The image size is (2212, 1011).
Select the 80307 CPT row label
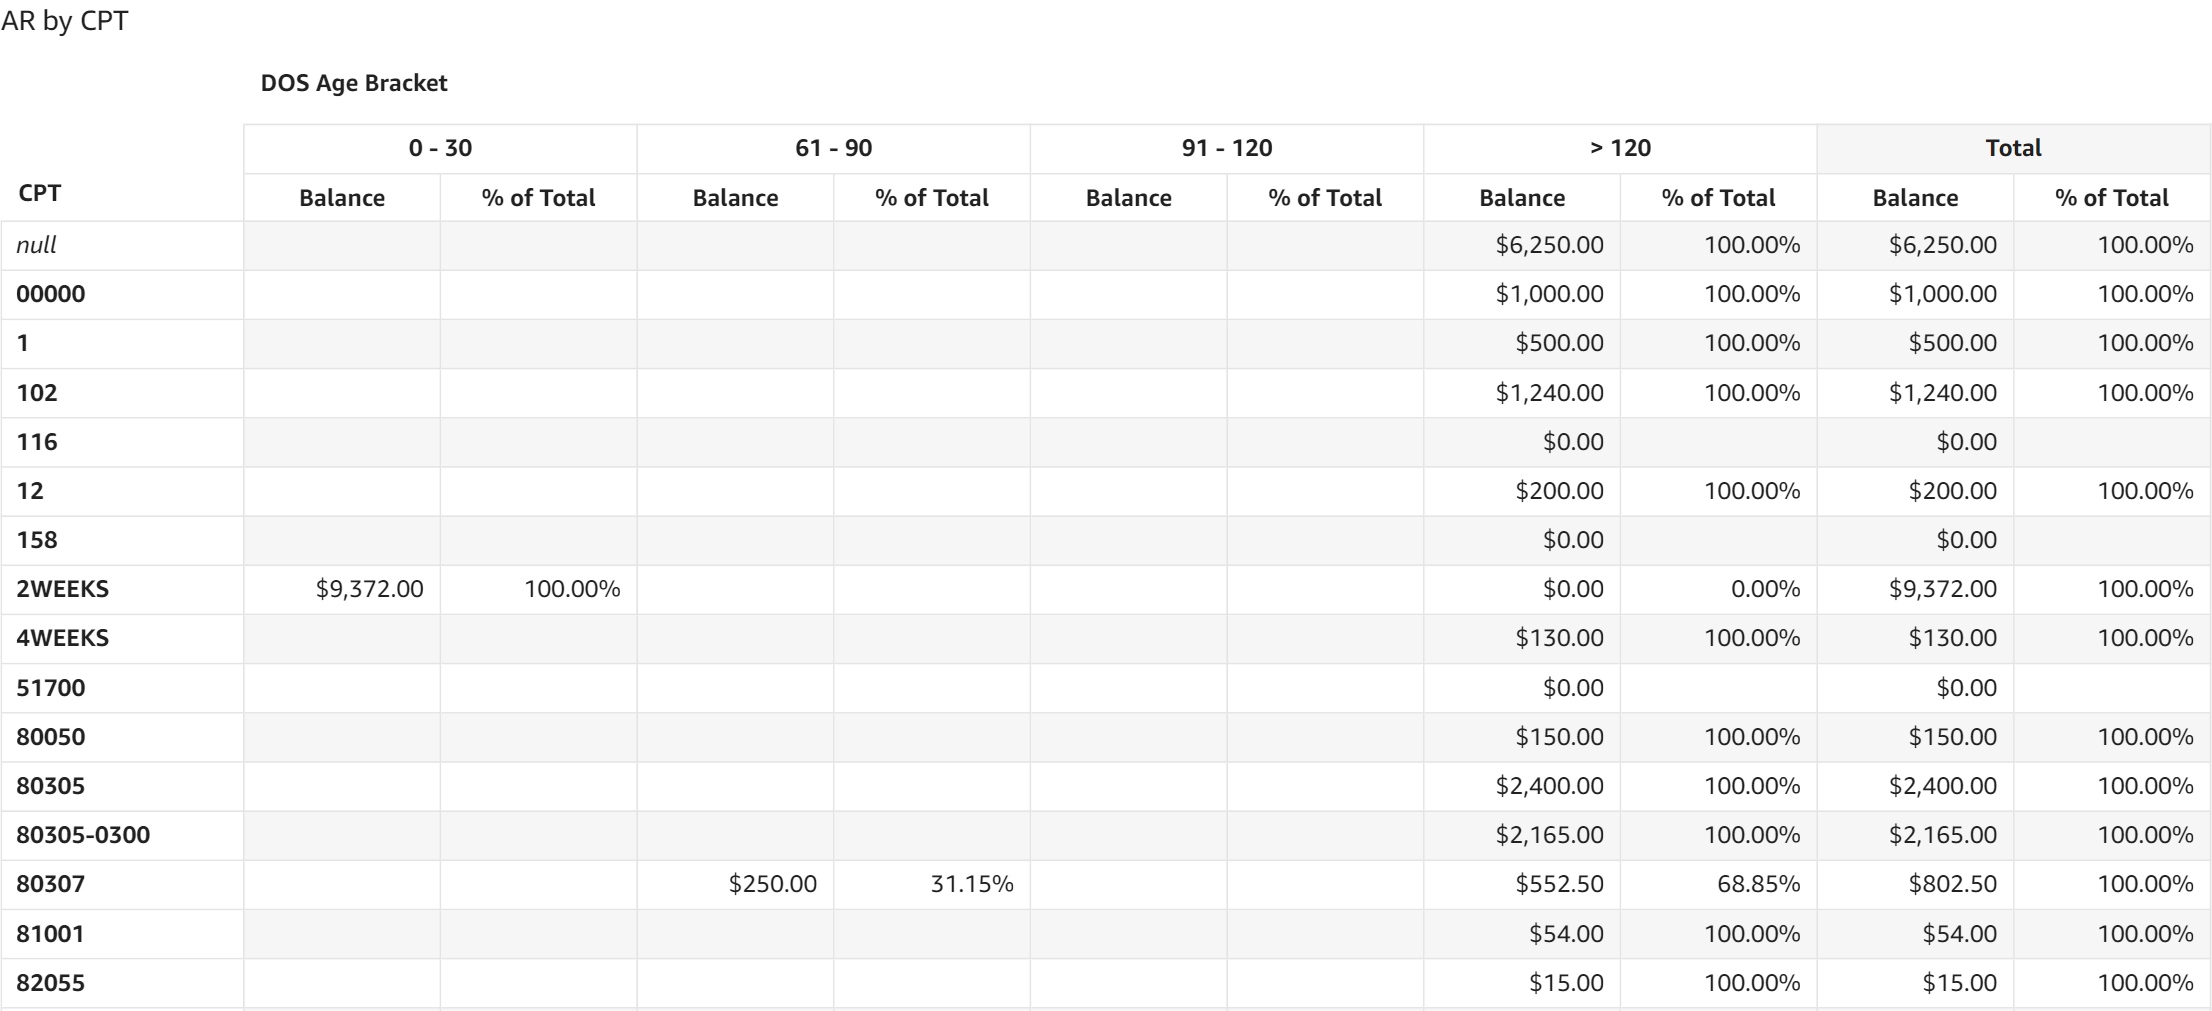point(51,884)
